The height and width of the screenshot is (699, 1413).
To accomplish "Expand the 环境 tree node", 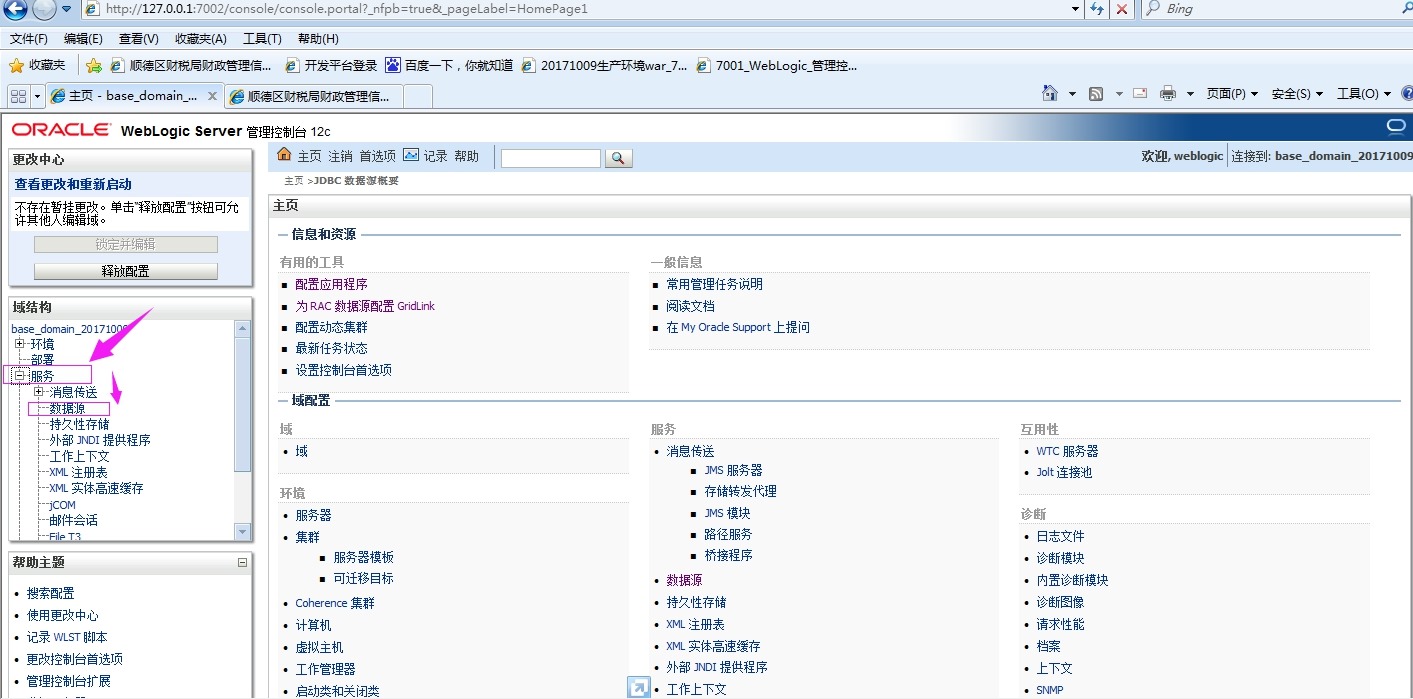I will tap(20, 343).
